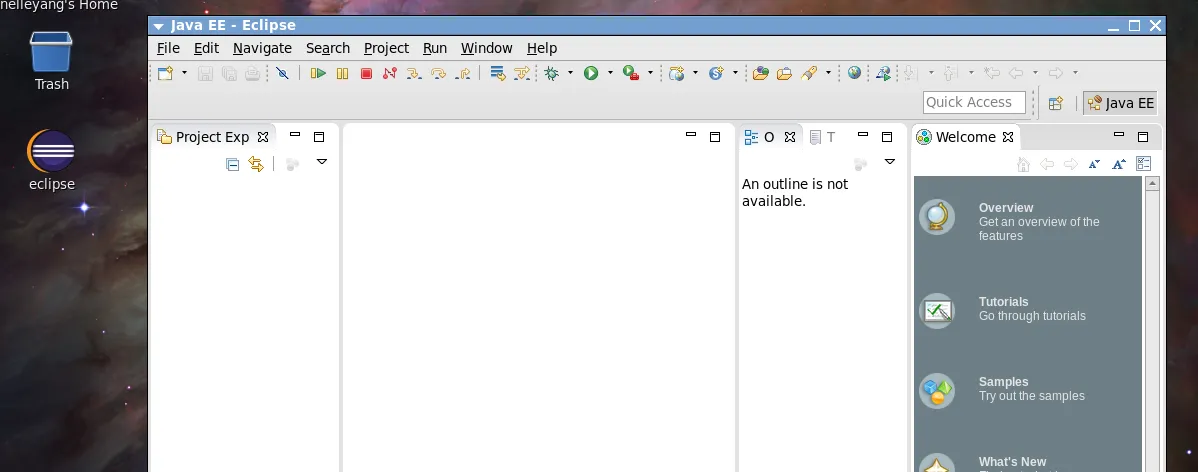Open the Search menu
The image size is (1198, 472).
tap(328, 48)
